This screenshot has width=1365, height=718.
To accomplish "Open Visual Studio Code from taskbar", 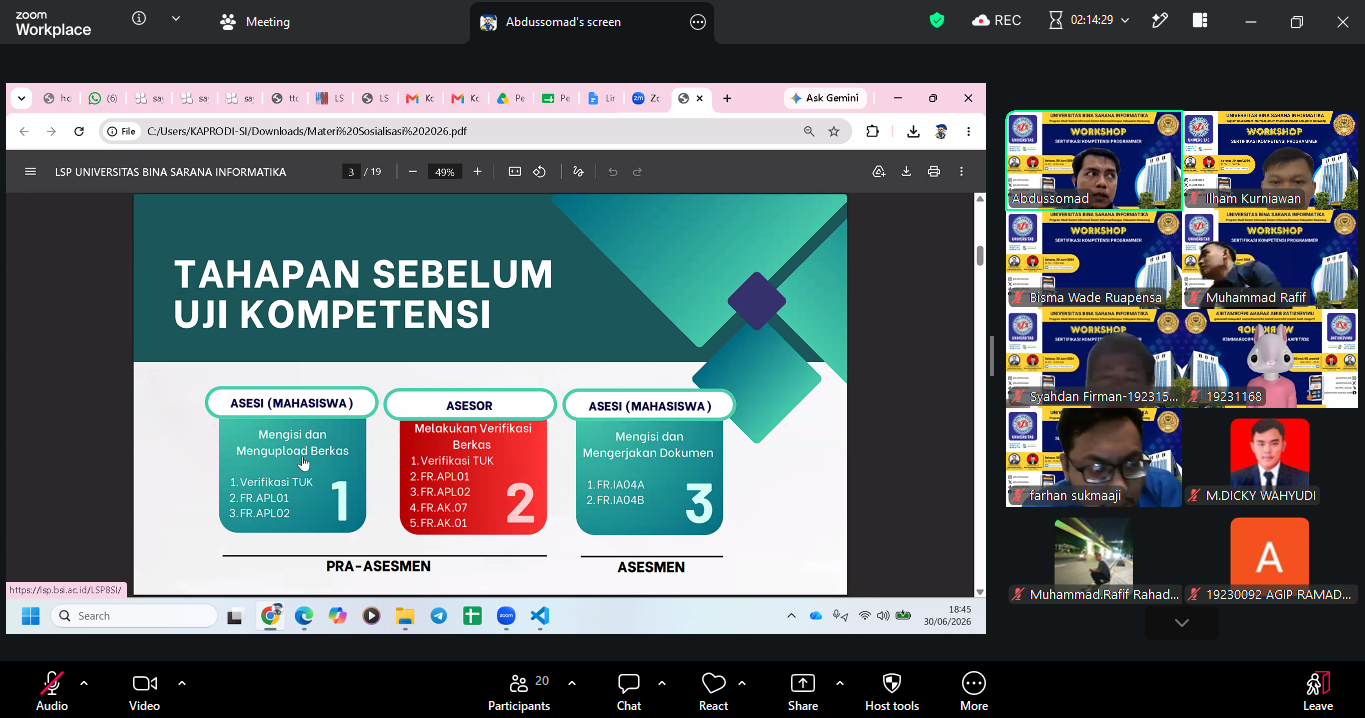I will click(x=540, y=616).
